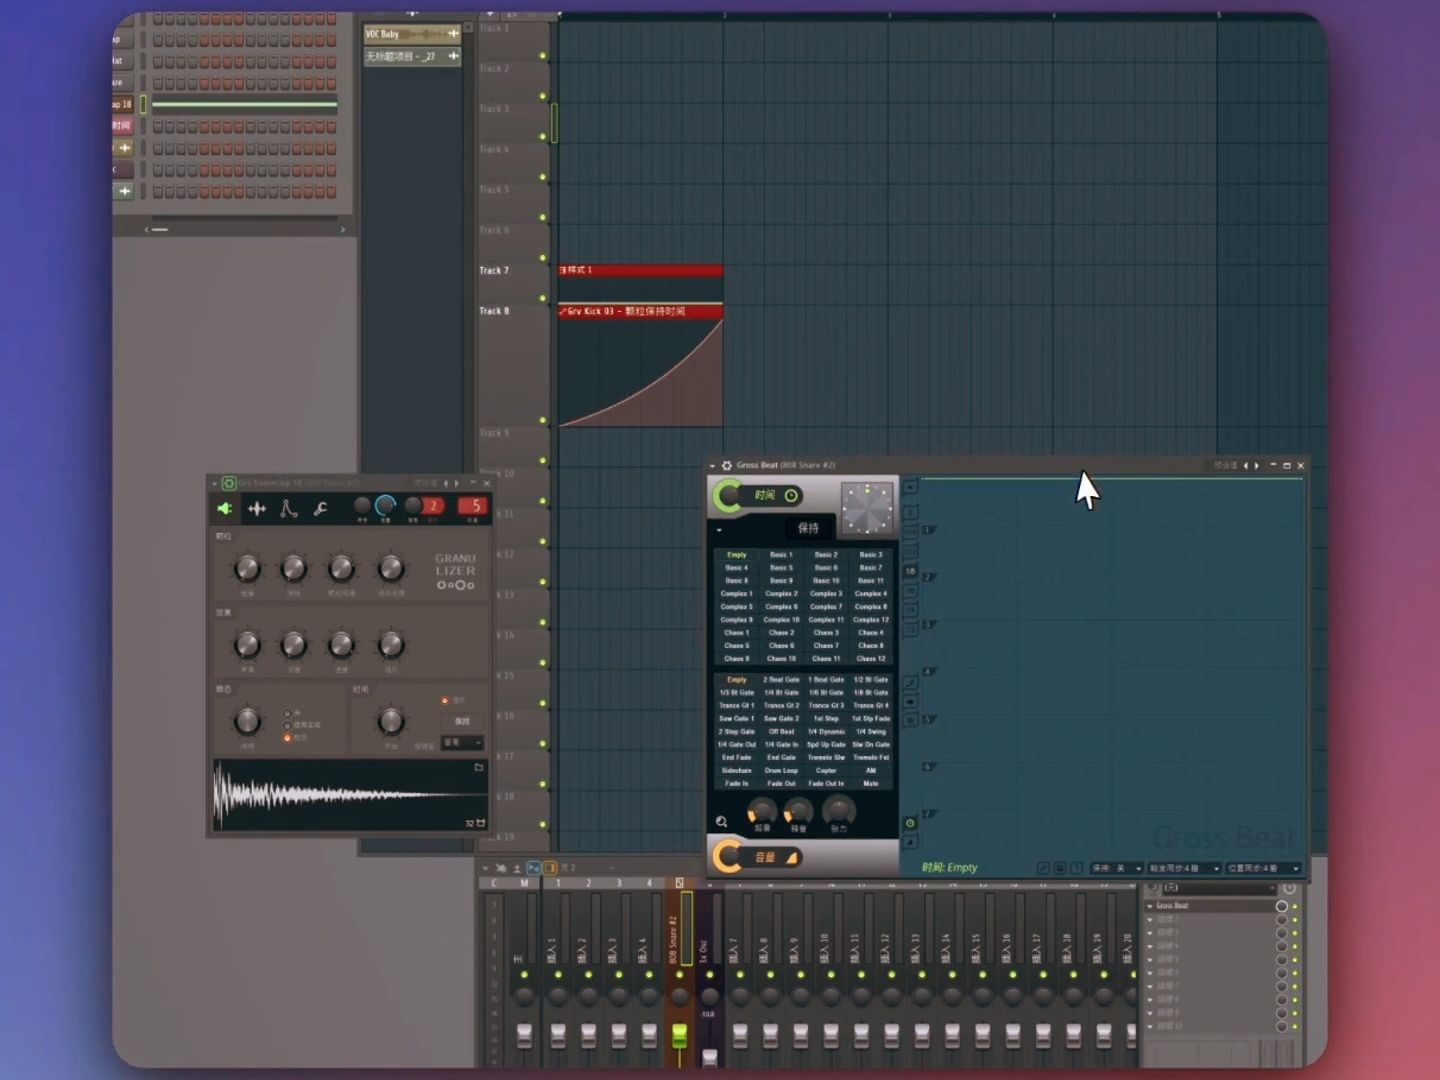1440x1080 pixels.
Task: Click the blue-ringed knob in Granulizer toolbar
Action: 385,506
